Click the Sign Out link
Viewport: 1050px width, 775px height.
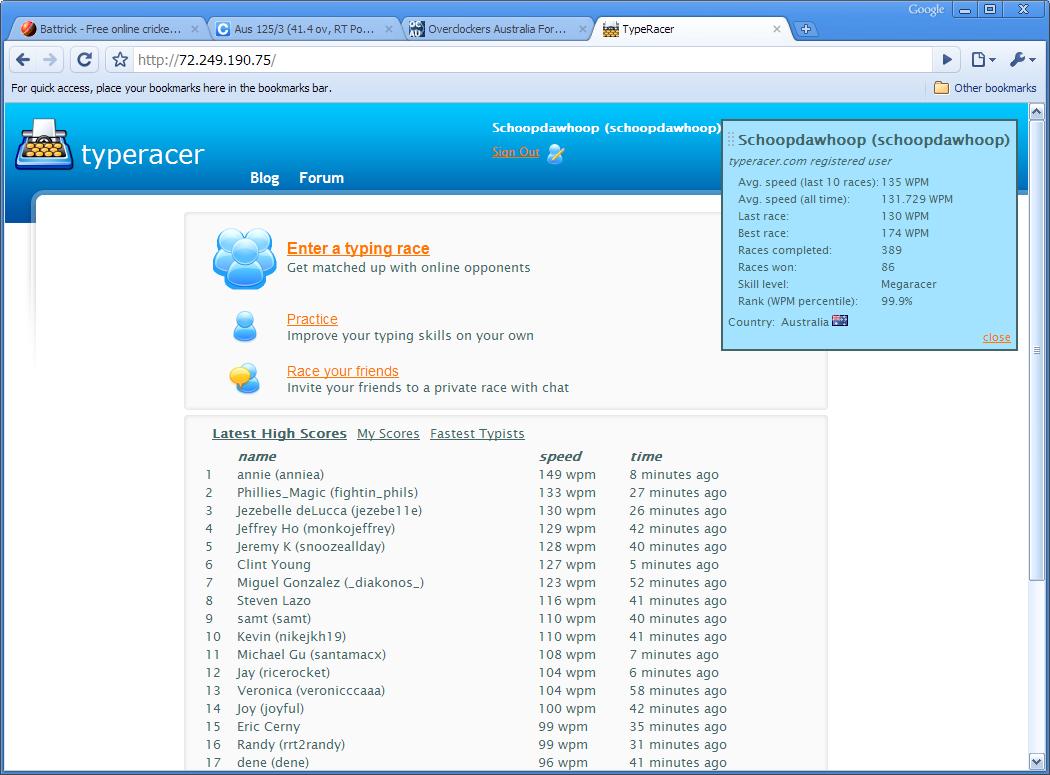516,152
